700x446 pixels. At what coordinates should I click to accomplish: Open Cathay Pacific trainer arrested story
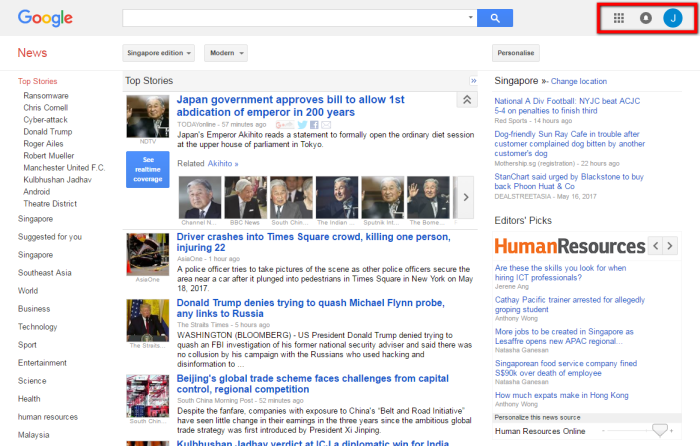point(570,304)
